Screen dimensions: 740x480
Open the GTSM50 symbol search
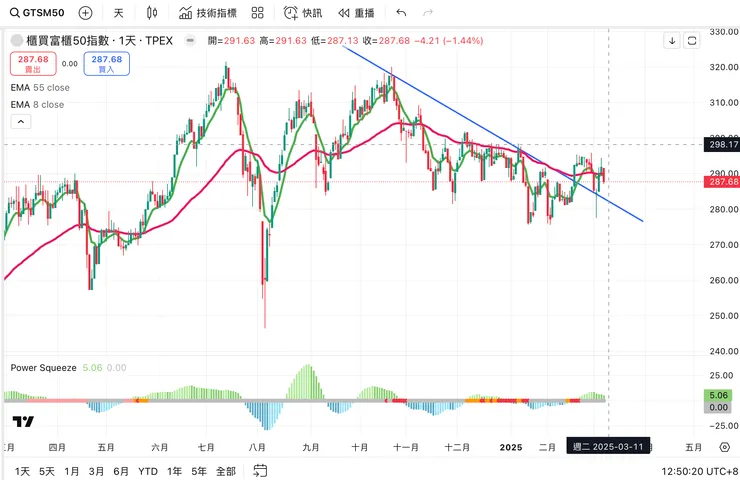click(36, 13)
